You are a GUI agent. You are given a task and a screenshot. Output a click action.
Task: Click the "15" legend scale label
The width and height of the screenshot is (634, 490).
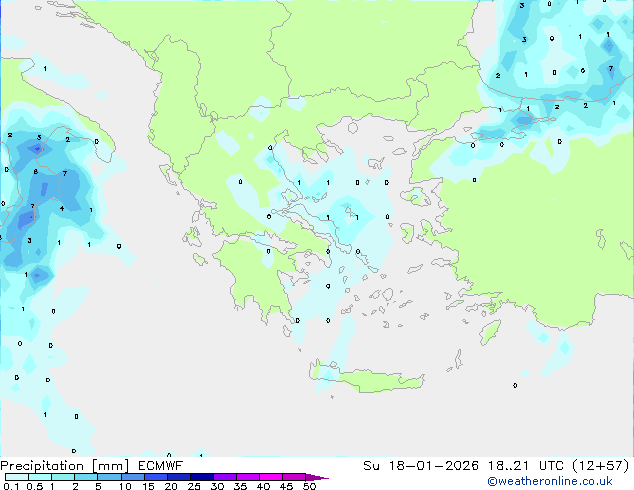[x=148, y=486]
